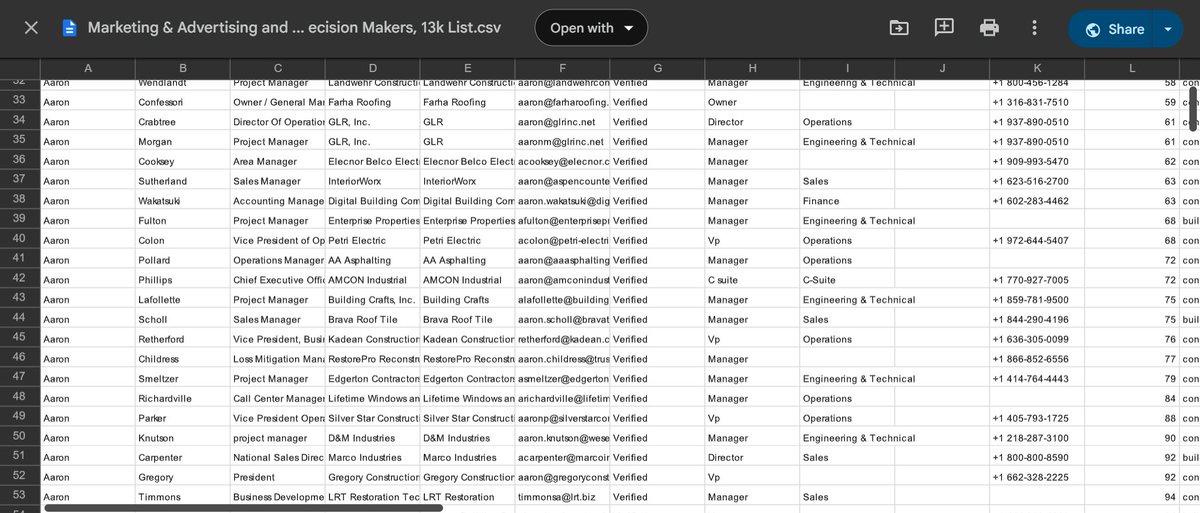The width and height of the screenshot is (1200, 513).
Task: Click 'AMCON Industrial' in column D
Action: pos(372,280)
